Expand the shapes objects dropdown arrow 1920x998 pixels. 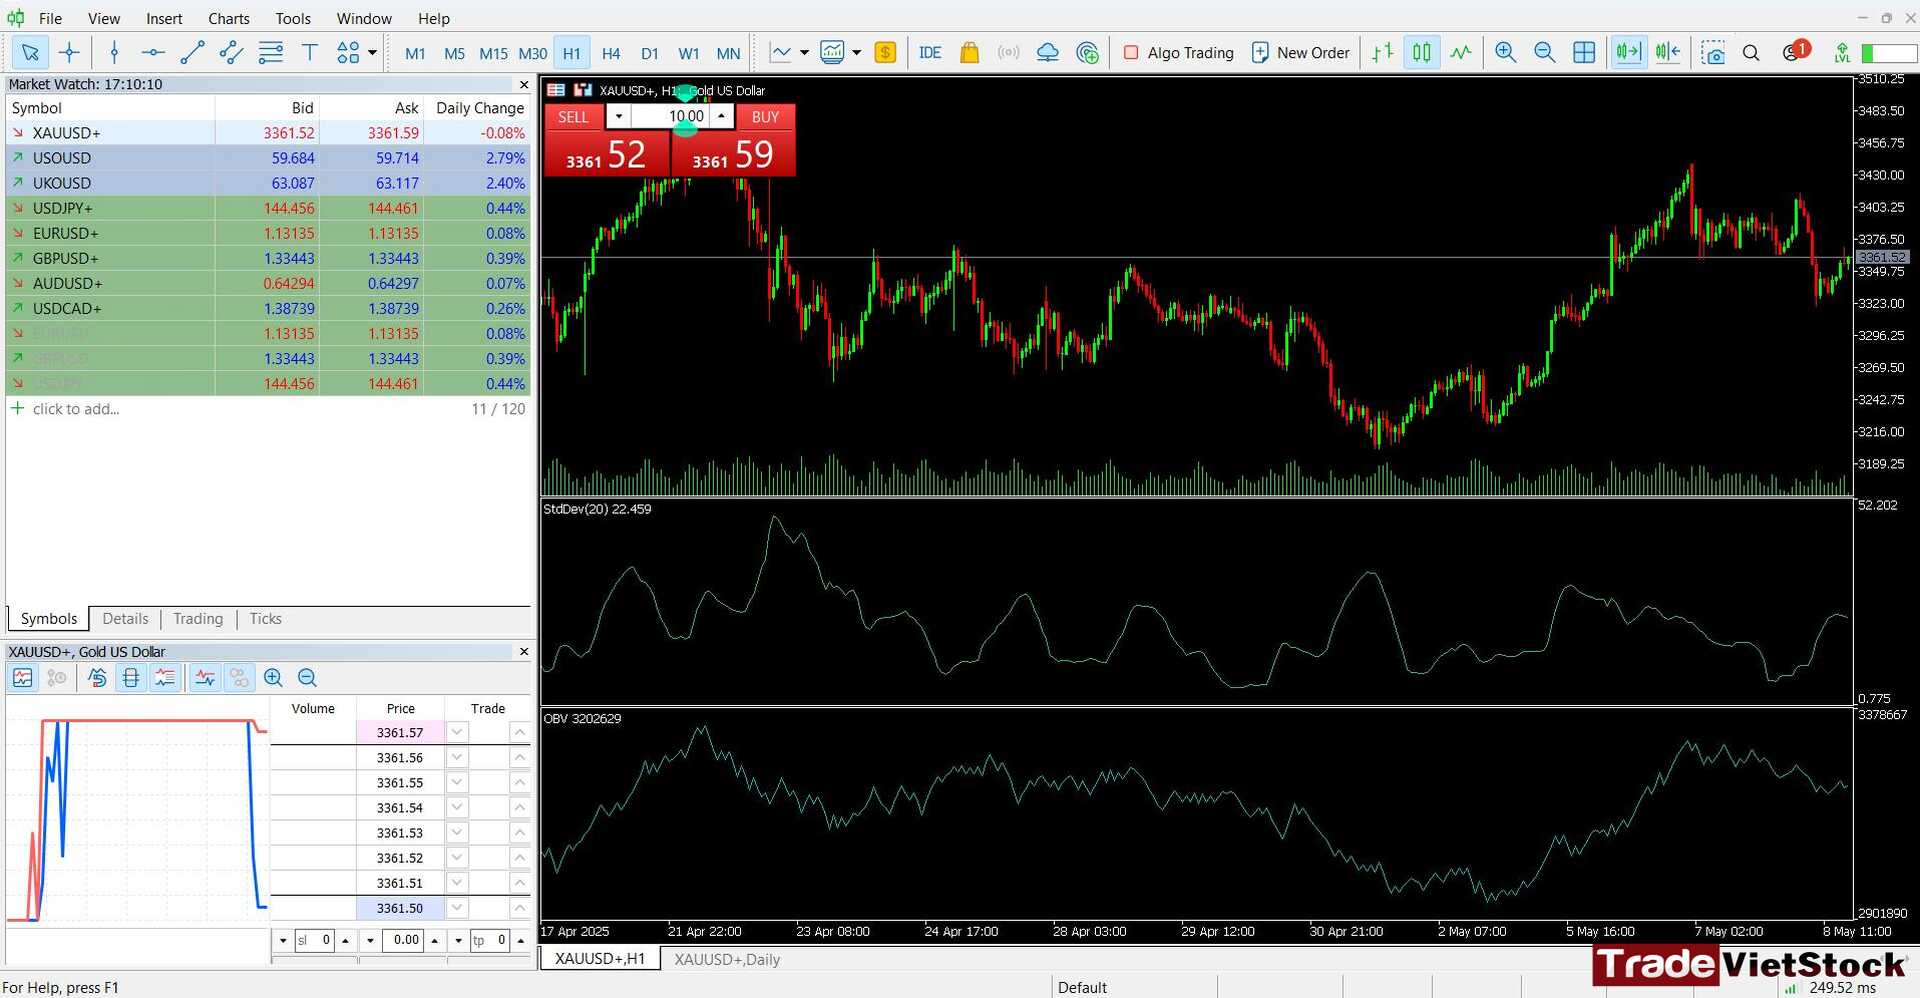tap(372, 52)
